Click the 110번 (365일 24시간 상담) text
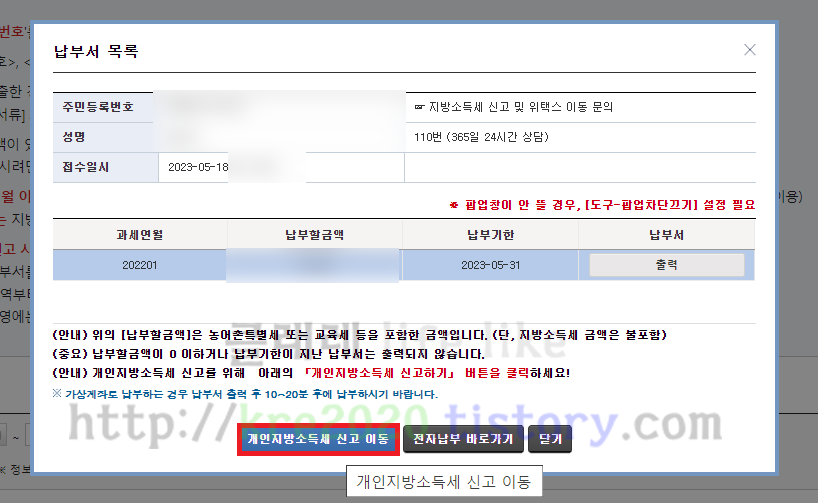This screenshot has height=503, width=818. (481, 137)
